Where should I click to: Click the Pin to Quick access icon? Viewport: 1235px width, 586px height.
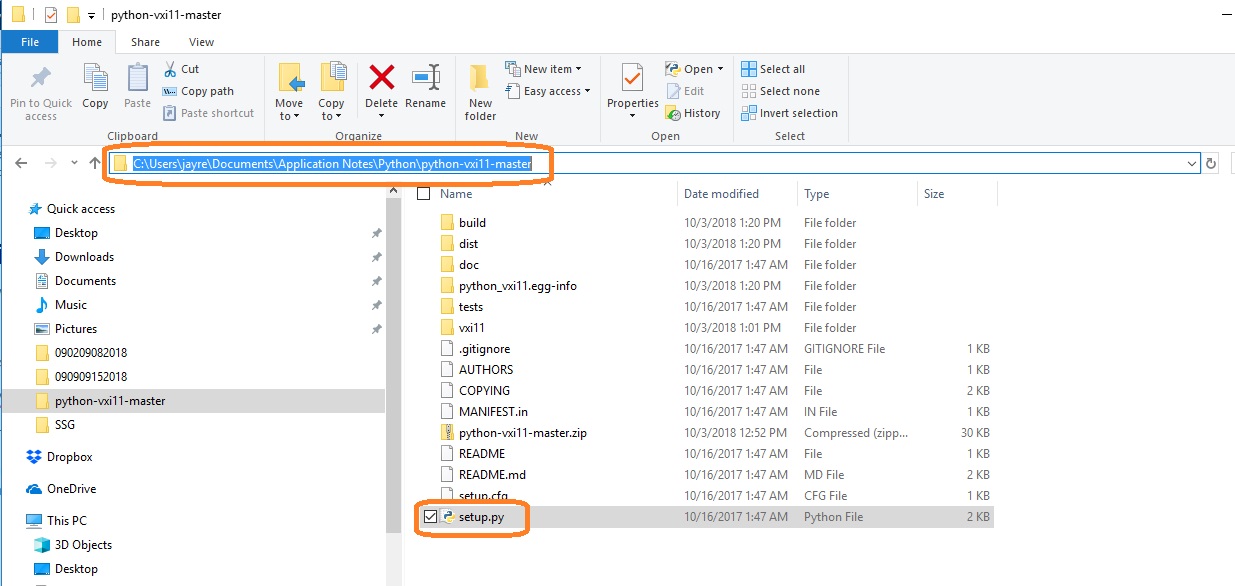41,78
